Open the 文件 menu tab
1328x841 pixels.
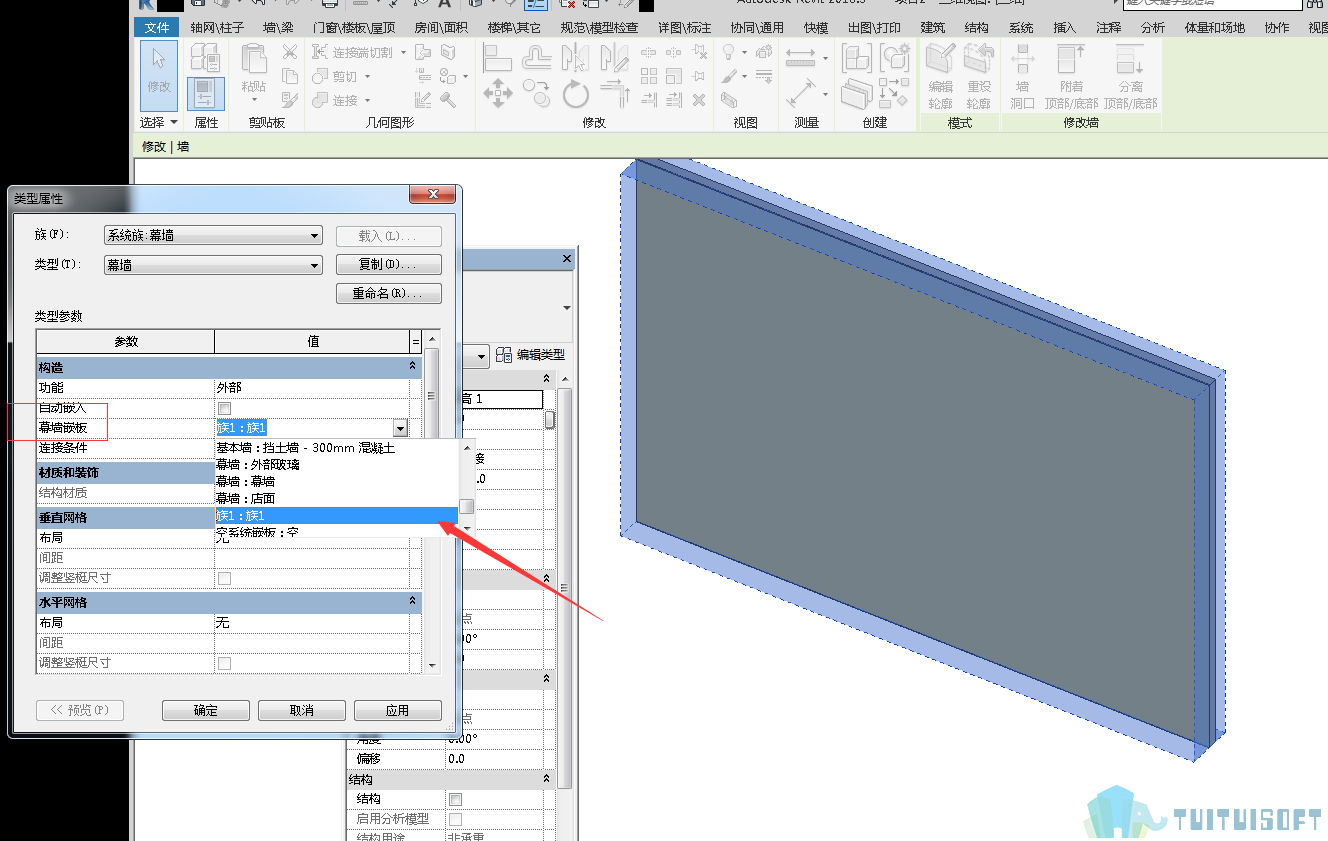click(x=157, y=28)
